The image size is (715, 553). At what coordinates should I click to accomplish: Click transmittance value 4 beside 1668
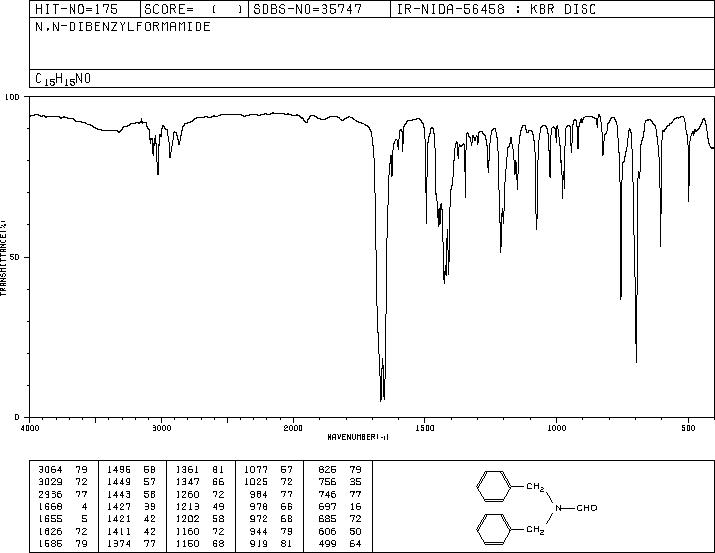click(84, 506)
